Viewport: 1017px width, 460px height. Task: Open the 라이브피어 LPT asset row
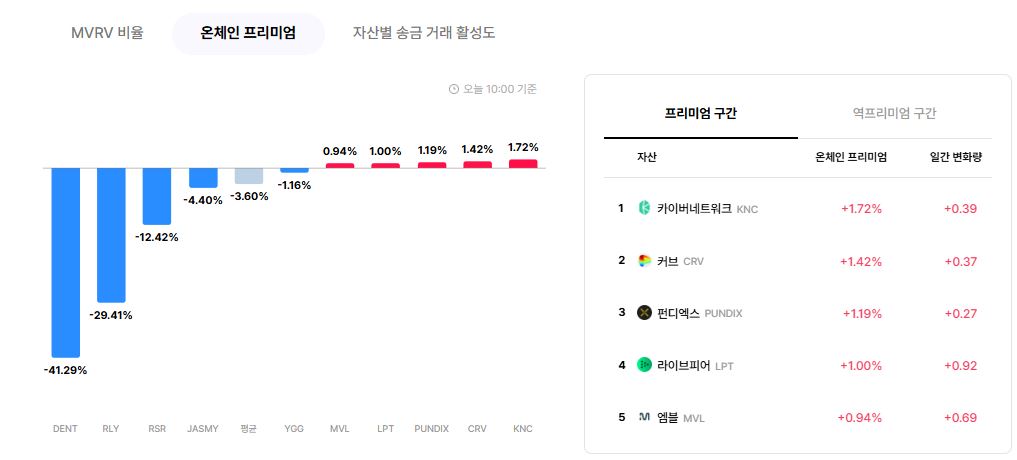798,365
